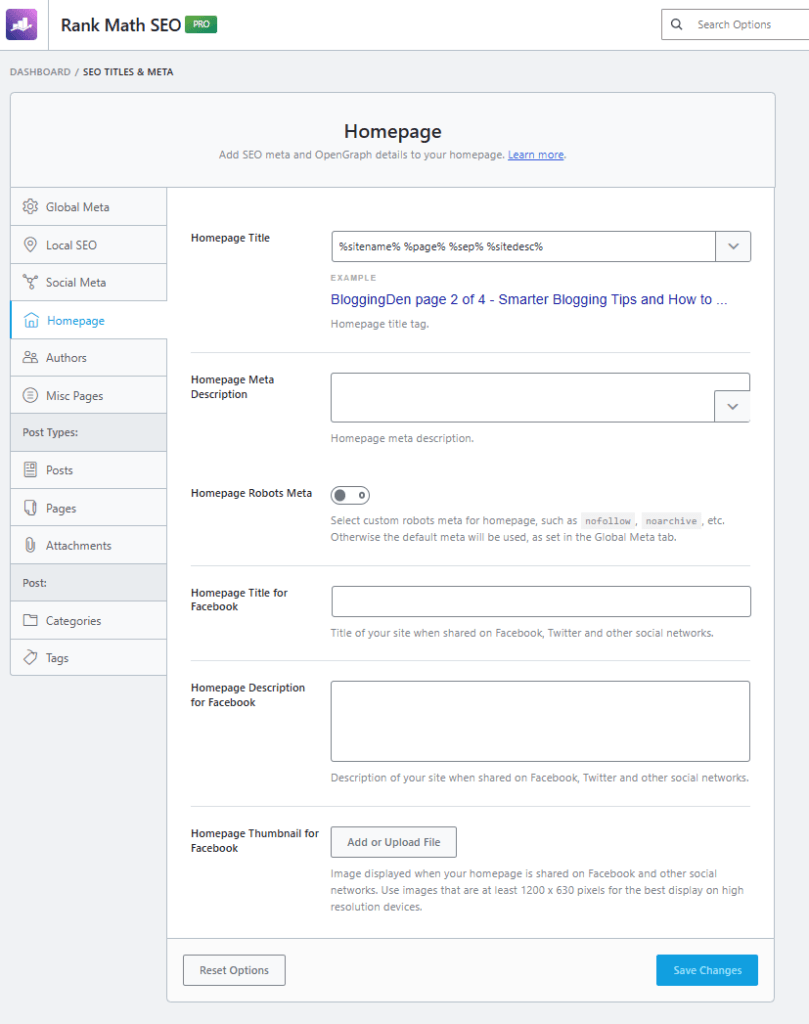The image size is (809, 1024).
Task: Select the Homepage tab
Action: tap(89, 320)
